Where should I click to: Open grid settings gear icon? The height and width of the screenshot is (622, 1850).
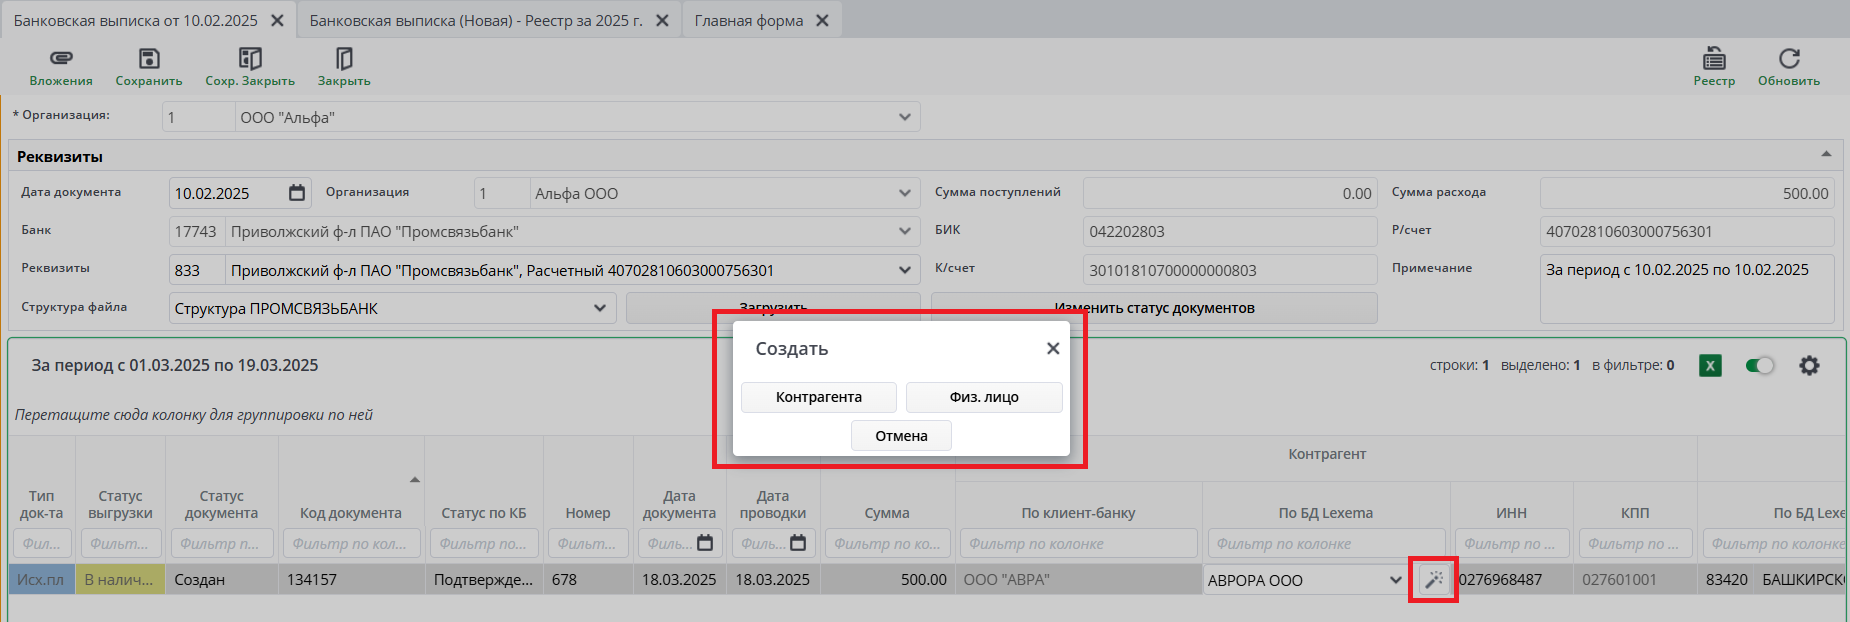pos(1809,366)
